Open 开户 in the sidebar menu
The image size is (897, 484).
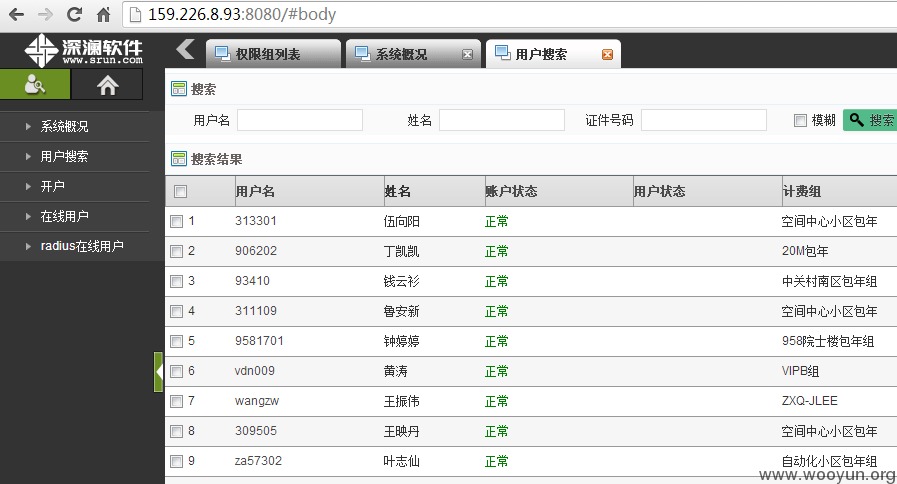(52, 186)
